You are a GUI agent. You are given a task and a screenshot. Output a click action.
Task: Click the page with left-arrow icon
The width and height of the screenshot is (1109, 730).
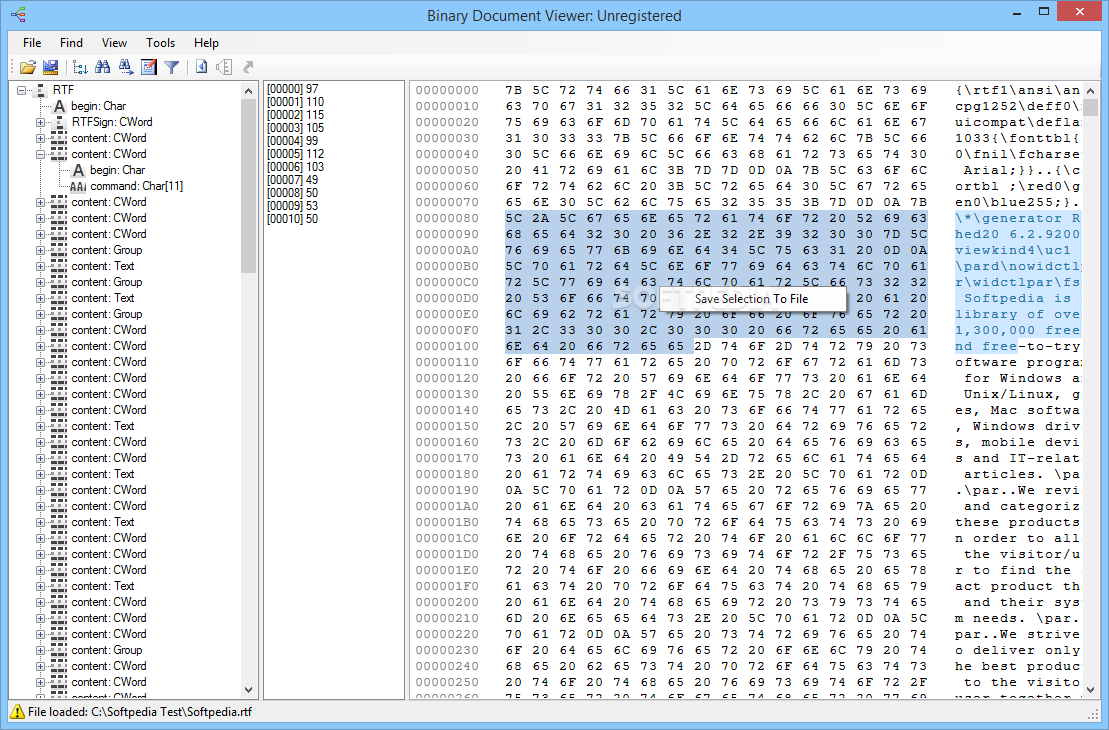point(202,67)
